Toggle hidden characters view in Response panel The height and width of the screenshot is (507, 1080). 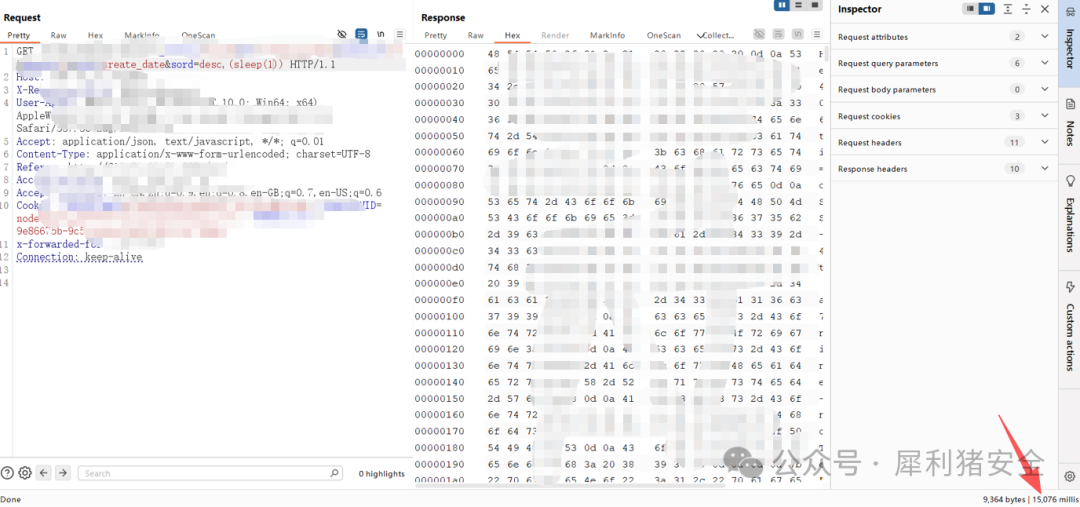[x=759, y=34]
